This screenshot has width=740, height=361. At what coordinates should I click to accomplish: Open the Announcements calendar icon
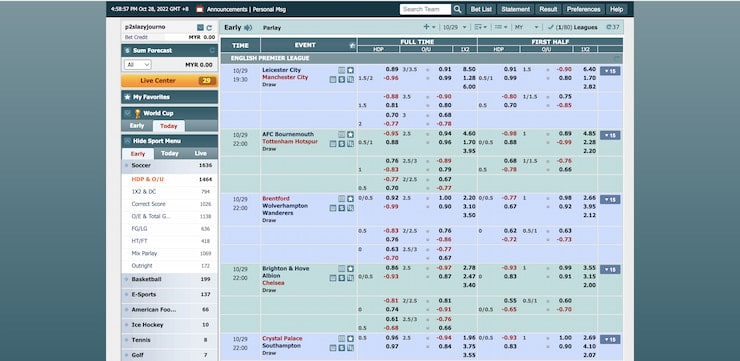click(200, 9)
